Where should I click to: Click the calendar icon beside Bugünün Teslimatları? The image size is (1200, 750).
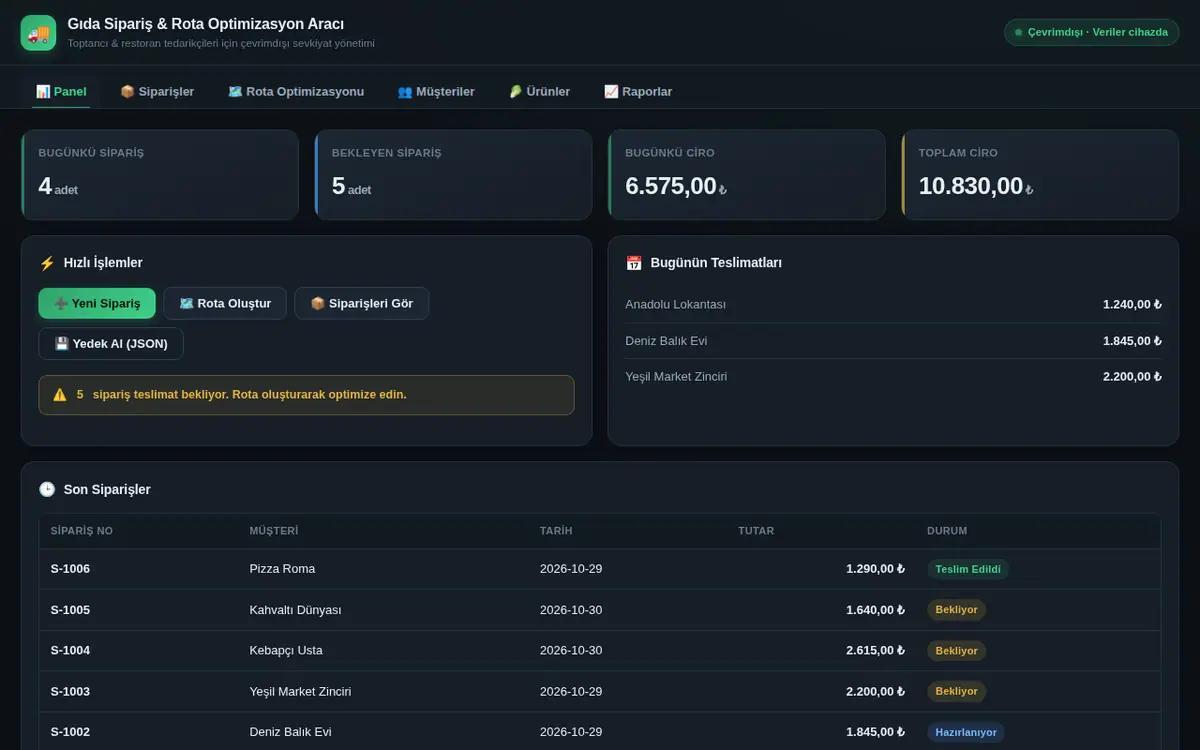634,263
